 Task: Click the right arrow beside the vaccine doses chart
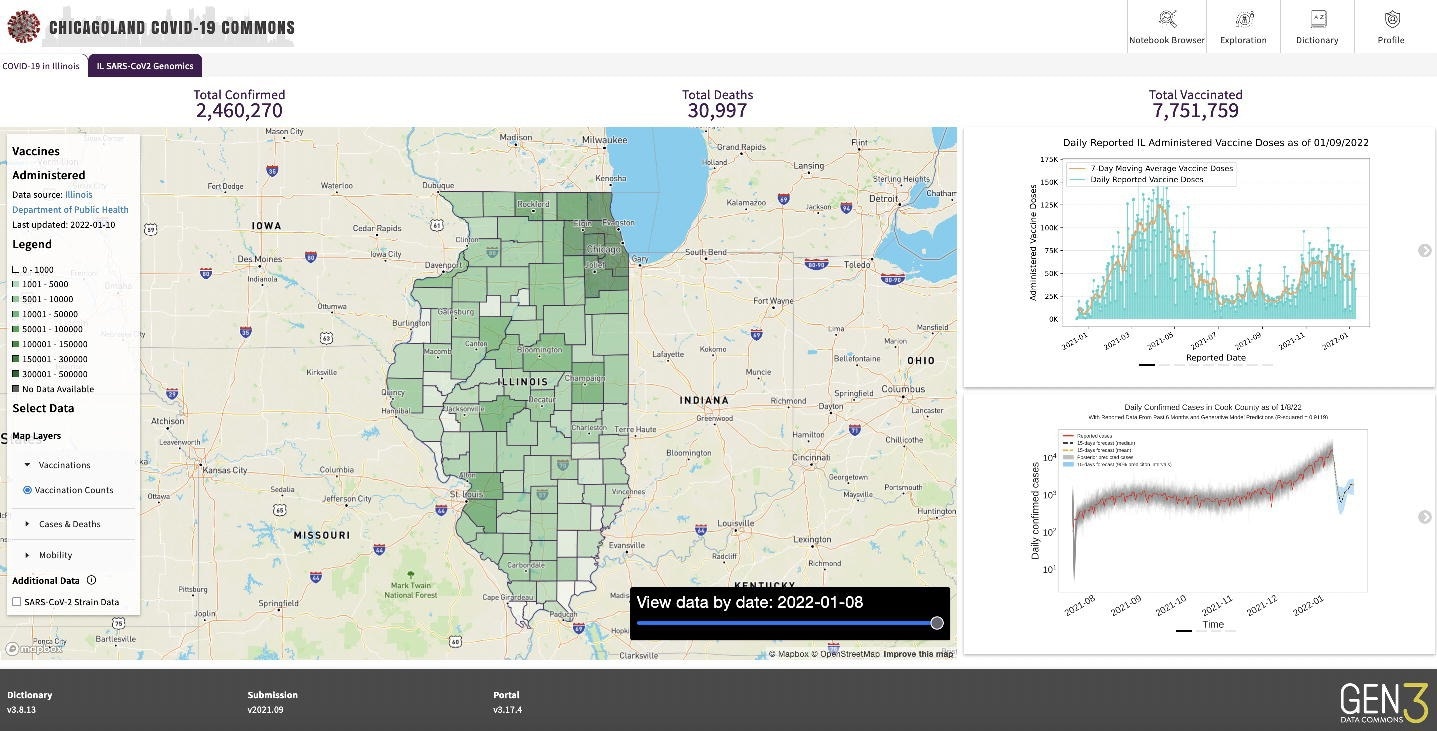[1424, 251]
